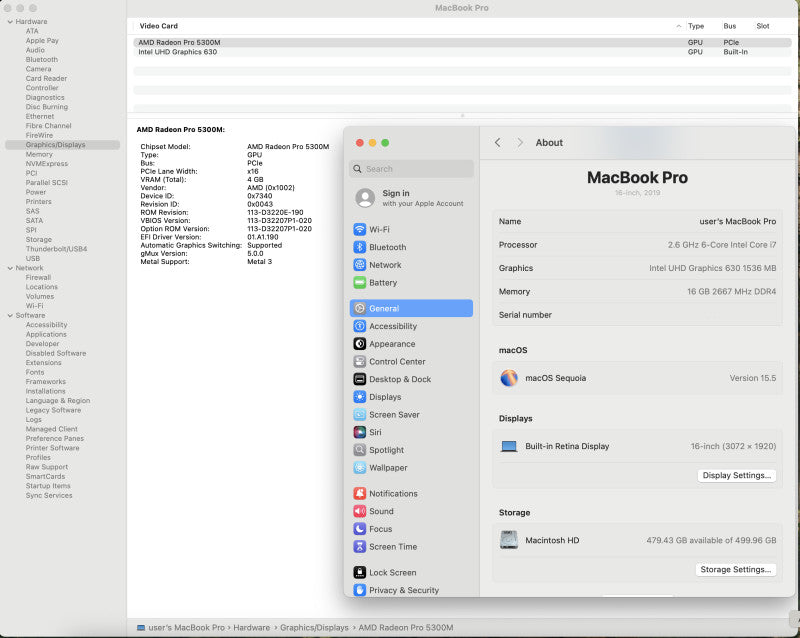The height and width of the screenshot is (638, 800).
Task: Sort by the Video Card column header
Action: (x=159, y=26)
